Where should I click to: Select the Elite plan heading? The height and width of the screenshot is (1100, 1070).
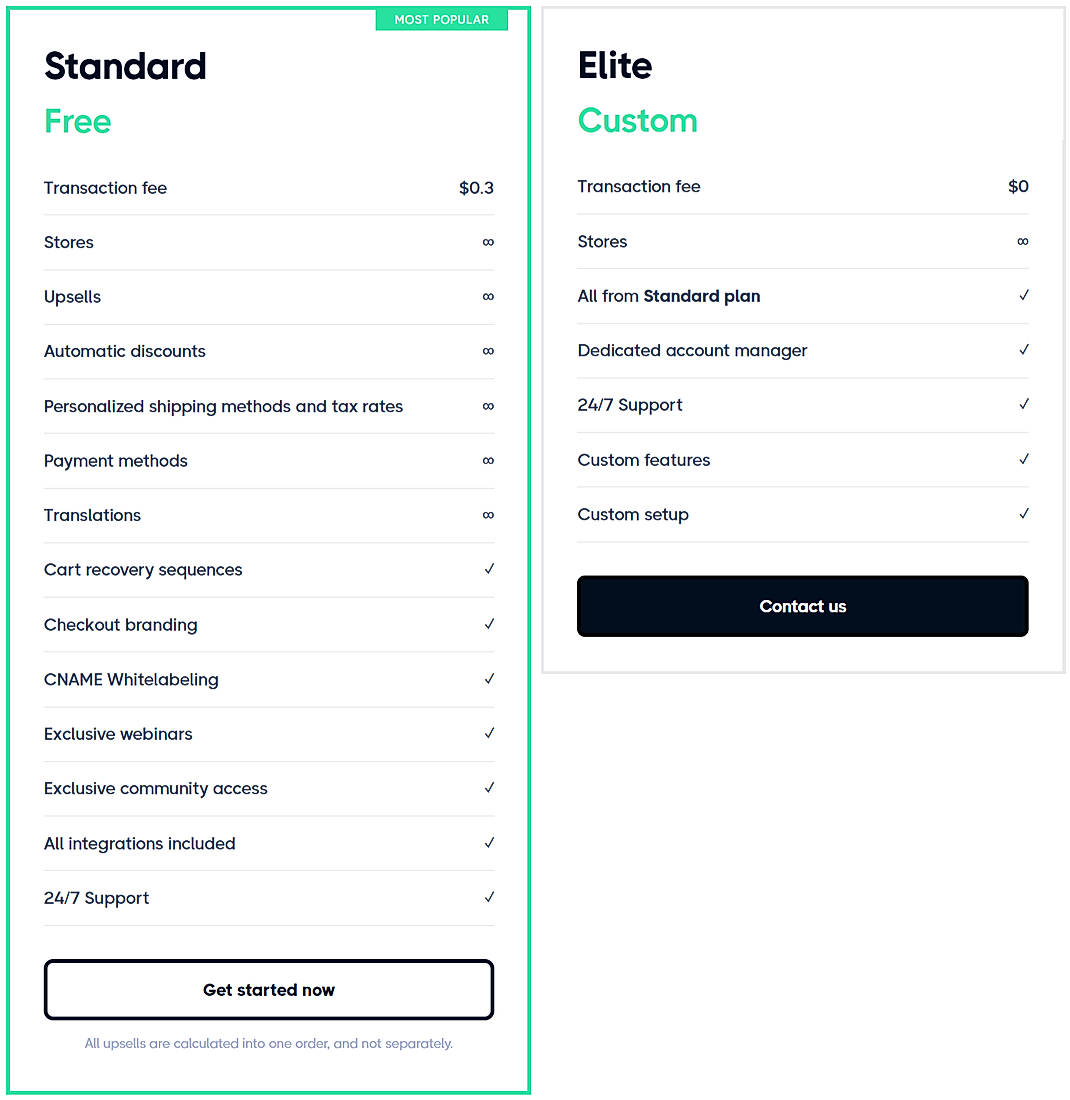[614, 64]
